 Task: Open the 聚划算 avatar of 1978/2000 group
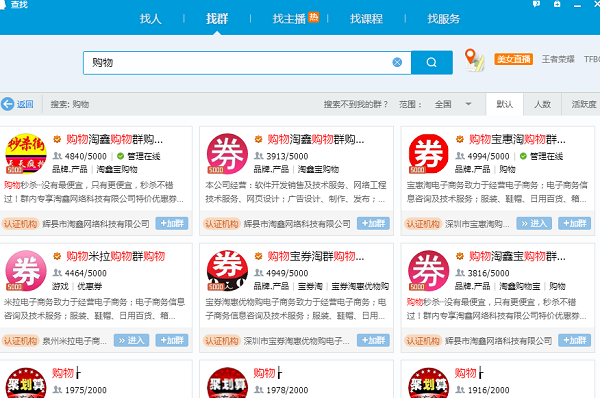pos(227,383)
